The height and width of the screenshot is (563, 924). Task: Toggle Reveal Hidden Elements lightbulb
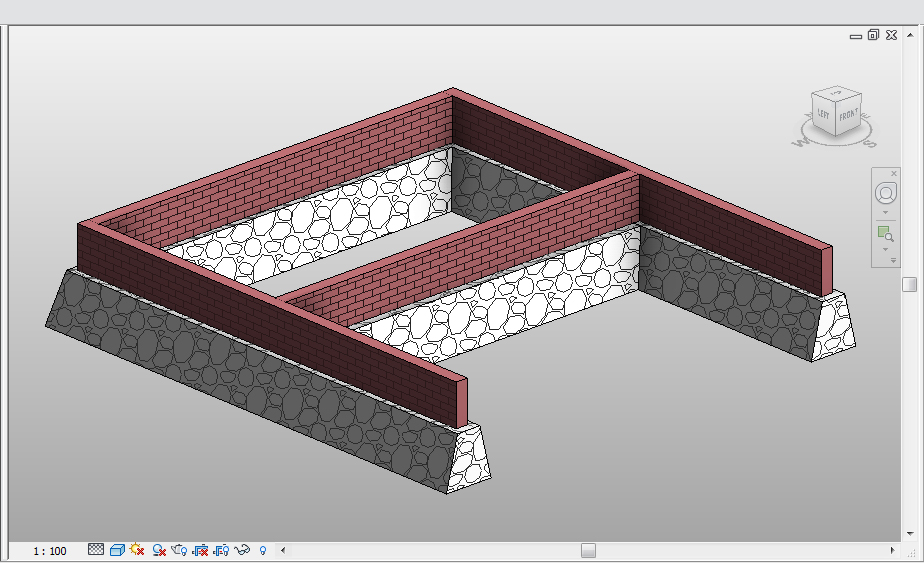(x=263, y=550)
